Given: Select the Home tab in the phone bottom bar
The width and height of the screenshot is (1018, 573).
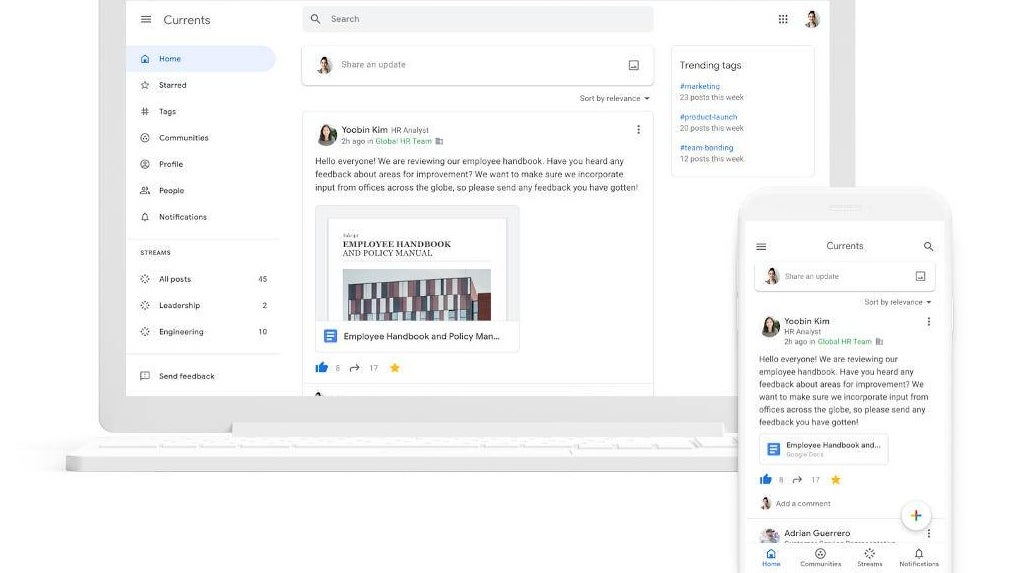Looking at the screenshot, I should point(771,557).
